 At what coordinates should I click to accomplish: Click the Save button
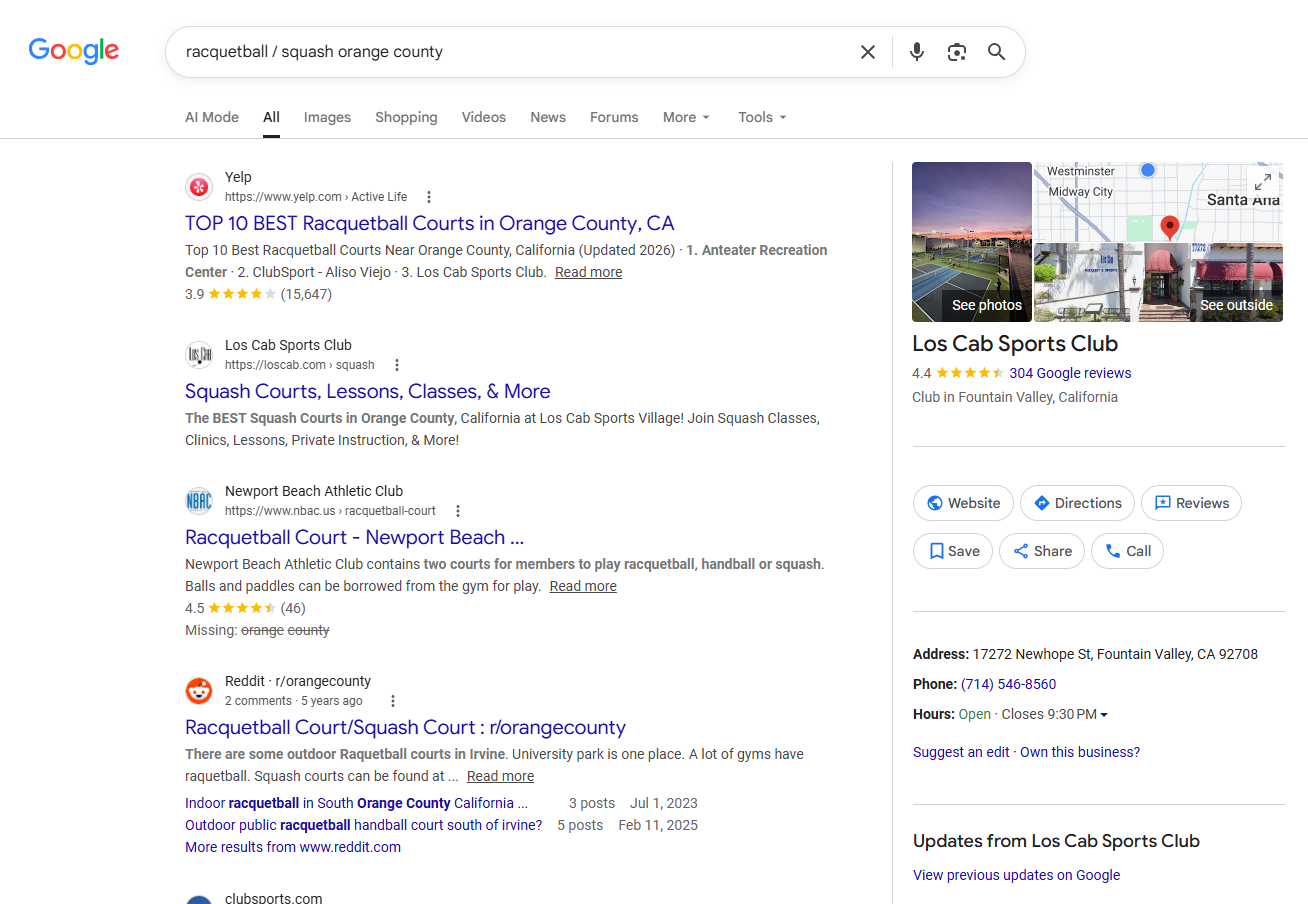click(x=953, y=551)
